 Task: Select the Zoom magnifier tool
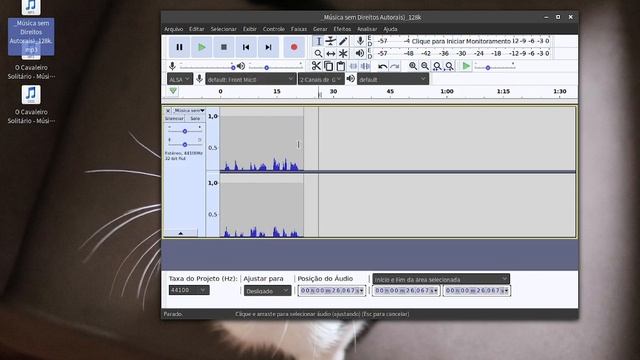point(319,53)
